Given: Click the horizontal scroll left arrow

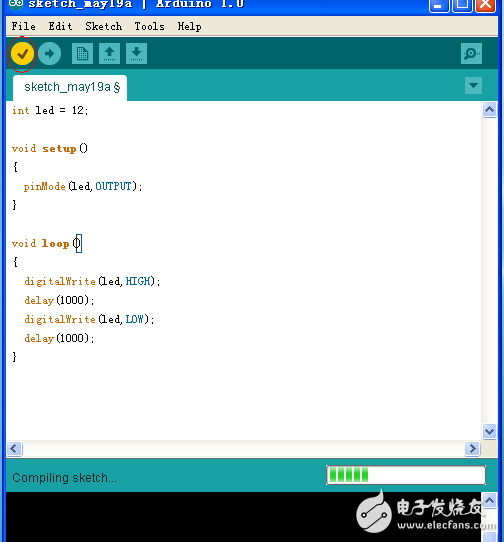Looking at the screenshot, I should pos(14,449).
